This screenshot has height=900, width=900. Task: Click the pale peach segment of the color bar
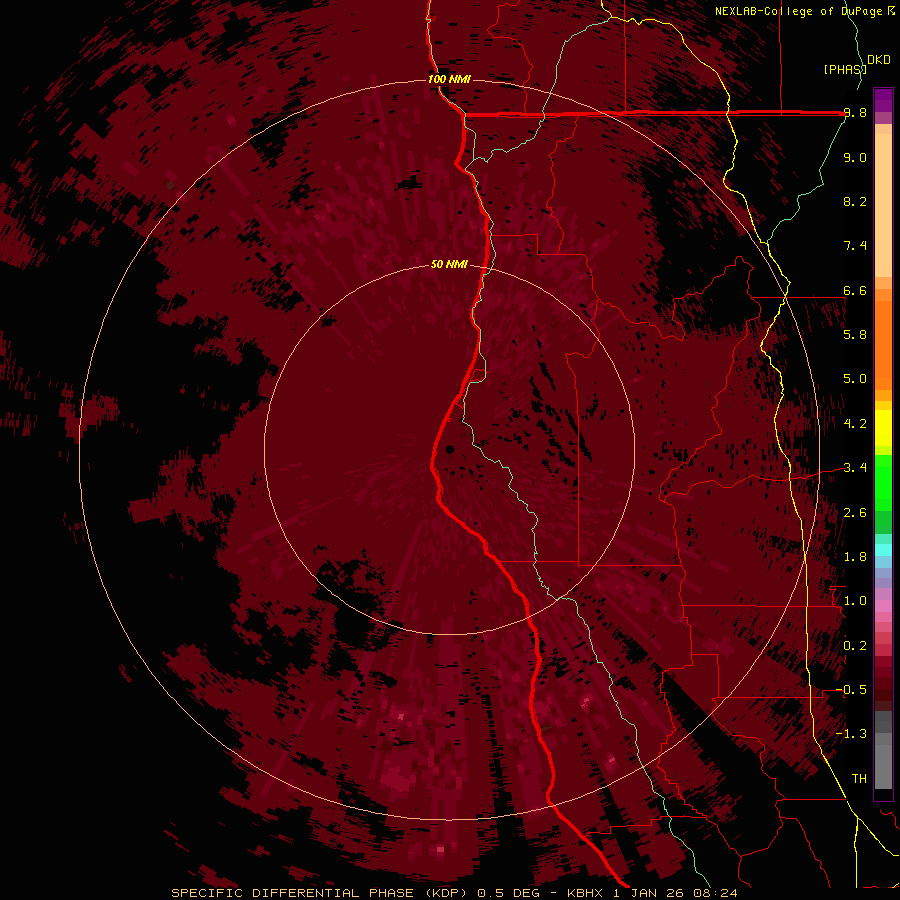pyautogui.click(x=883, y=205)
